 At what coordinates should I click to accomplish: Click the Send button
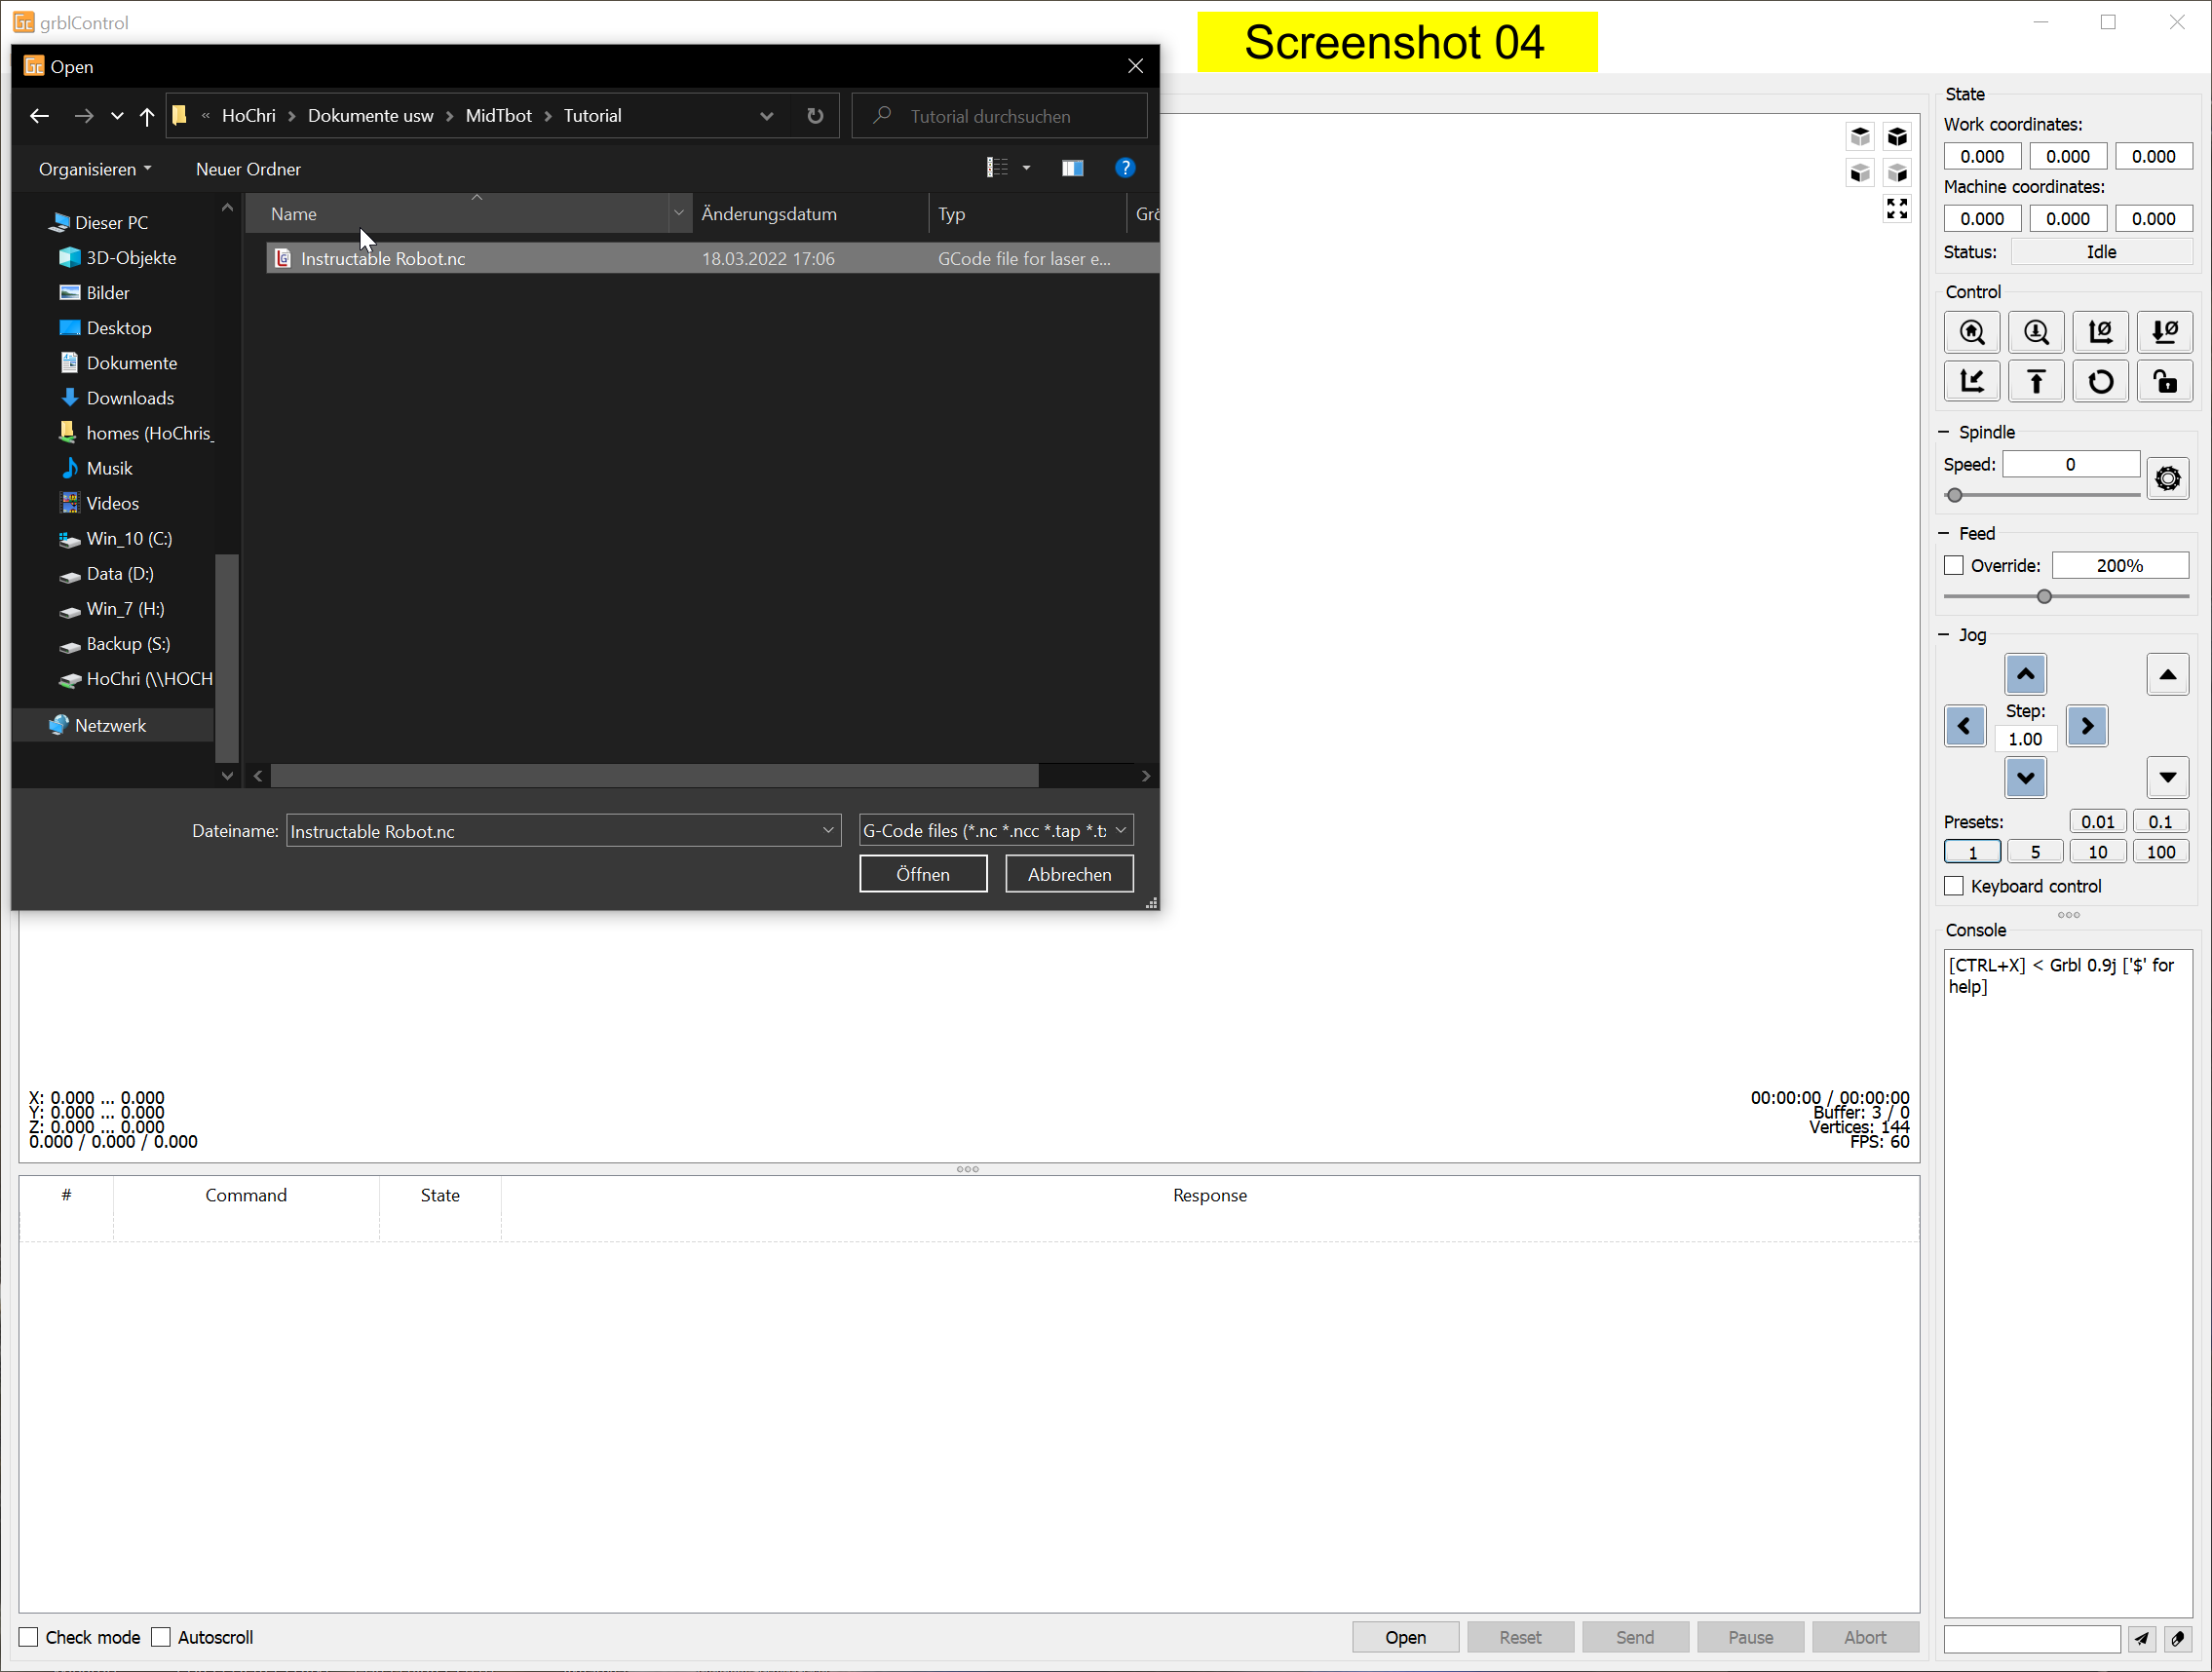pyautogui.click(x=1634, y=1637)
